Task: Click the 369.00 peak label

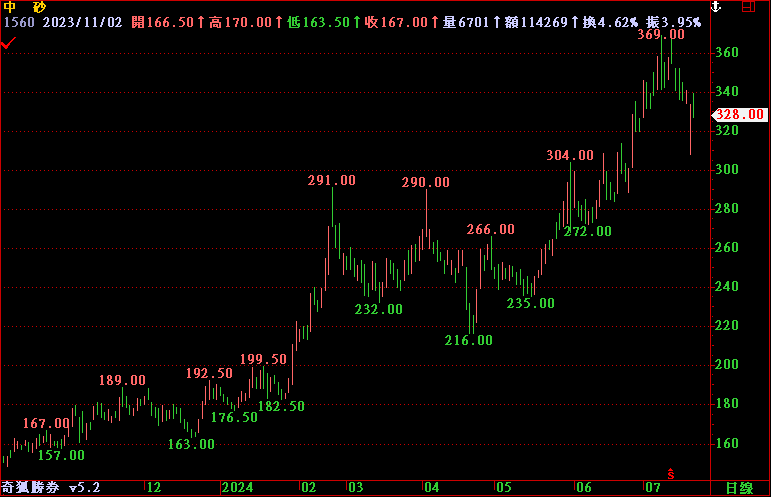Action: 661,34
